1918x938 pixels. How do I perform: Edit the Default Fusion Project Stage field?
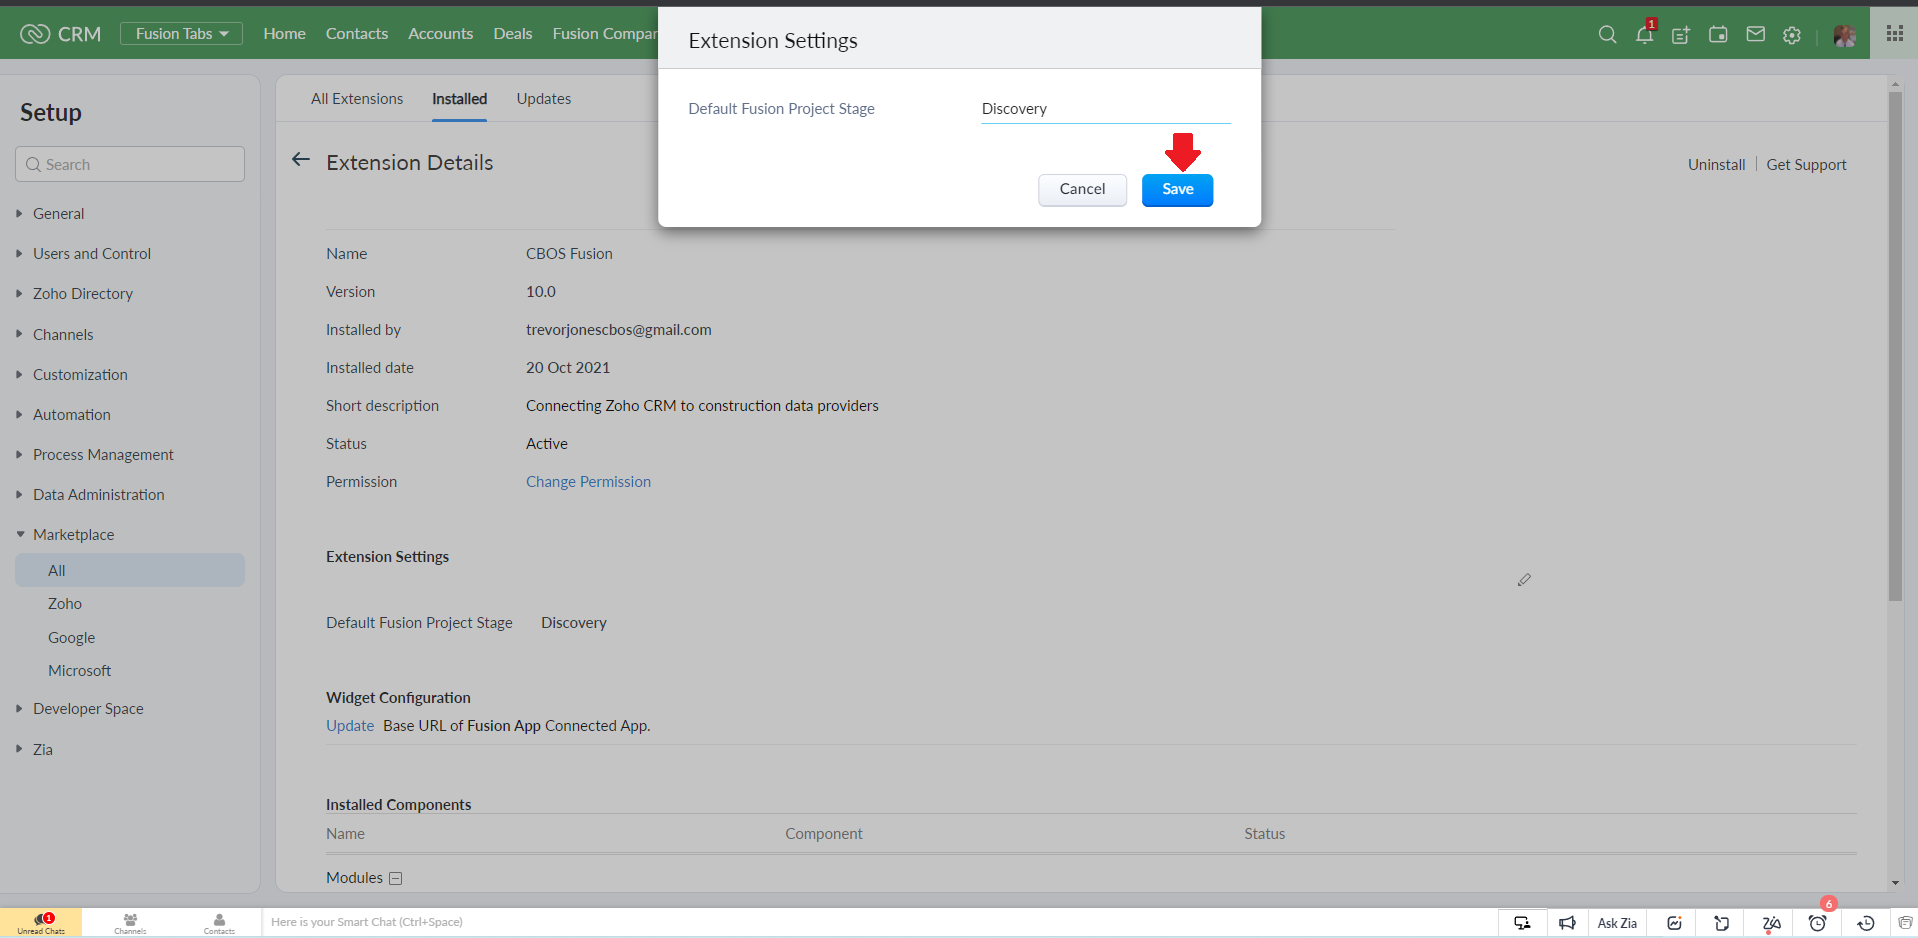coord(1106,109)
